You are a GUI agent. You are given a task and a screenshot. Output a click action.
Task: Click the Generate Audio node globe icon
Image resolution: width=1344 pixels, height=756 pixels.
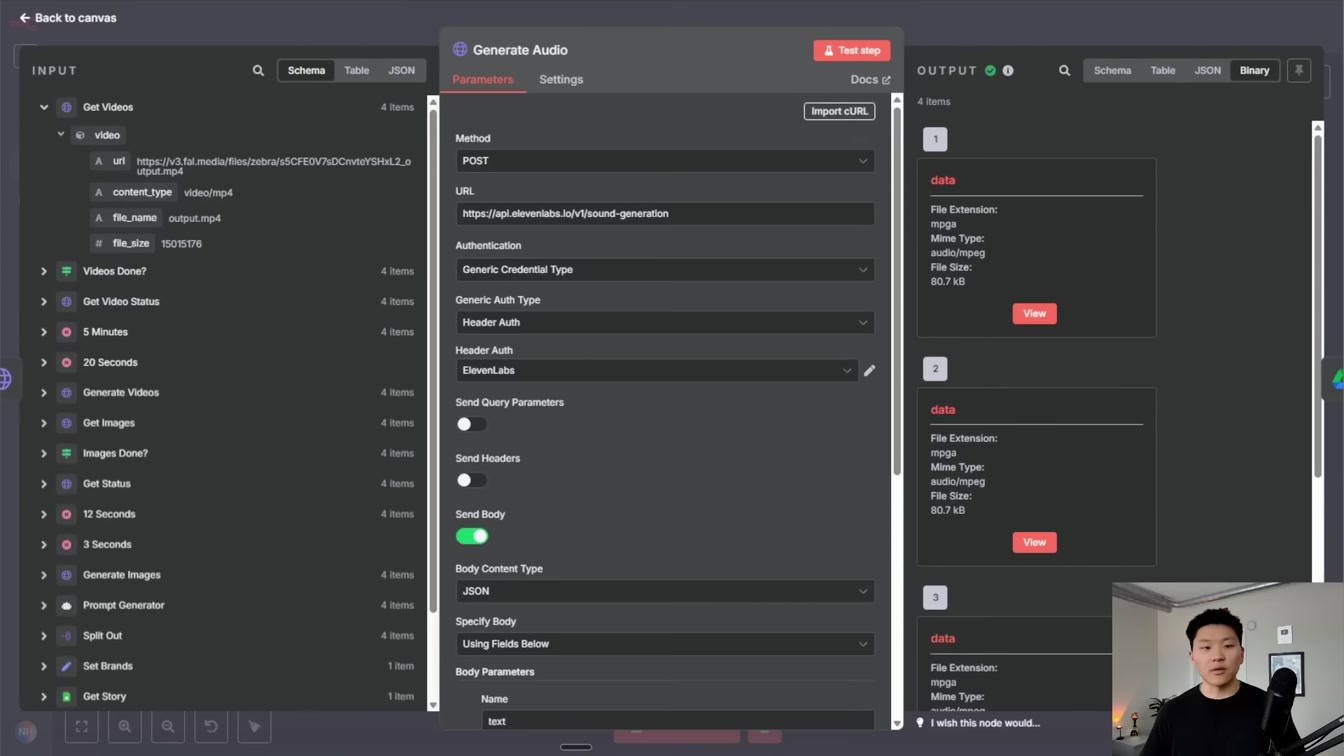pyautogui.click(x=460, y=49)
